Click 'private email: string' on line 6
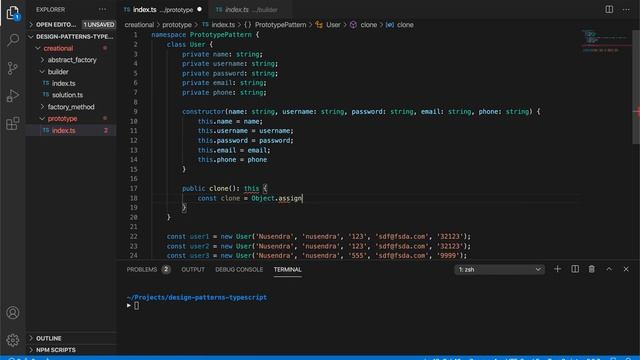This screenshot has width=640, height=360. pos(224,83)
